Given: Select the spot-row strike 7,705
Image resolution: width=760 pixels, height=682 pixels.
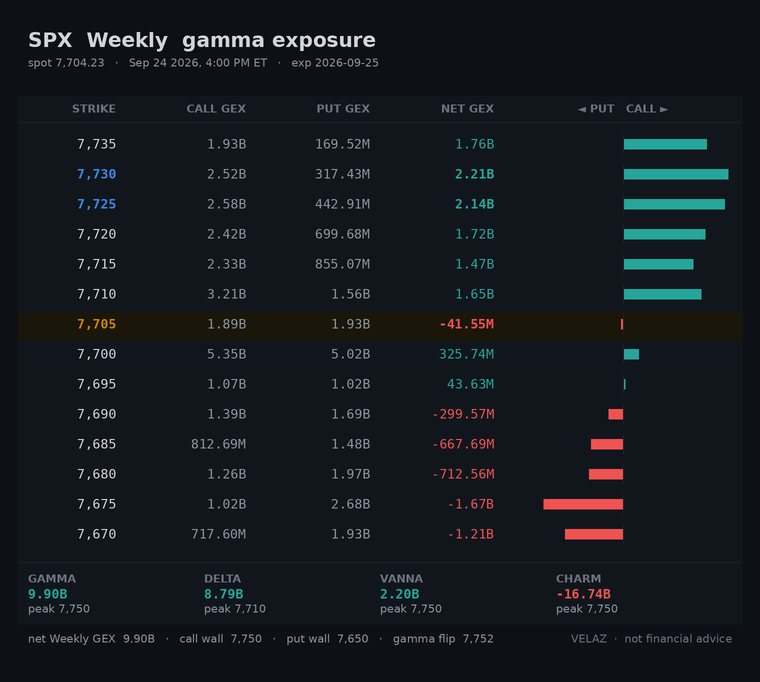Looking at the screenshot, I should point(96,324).
